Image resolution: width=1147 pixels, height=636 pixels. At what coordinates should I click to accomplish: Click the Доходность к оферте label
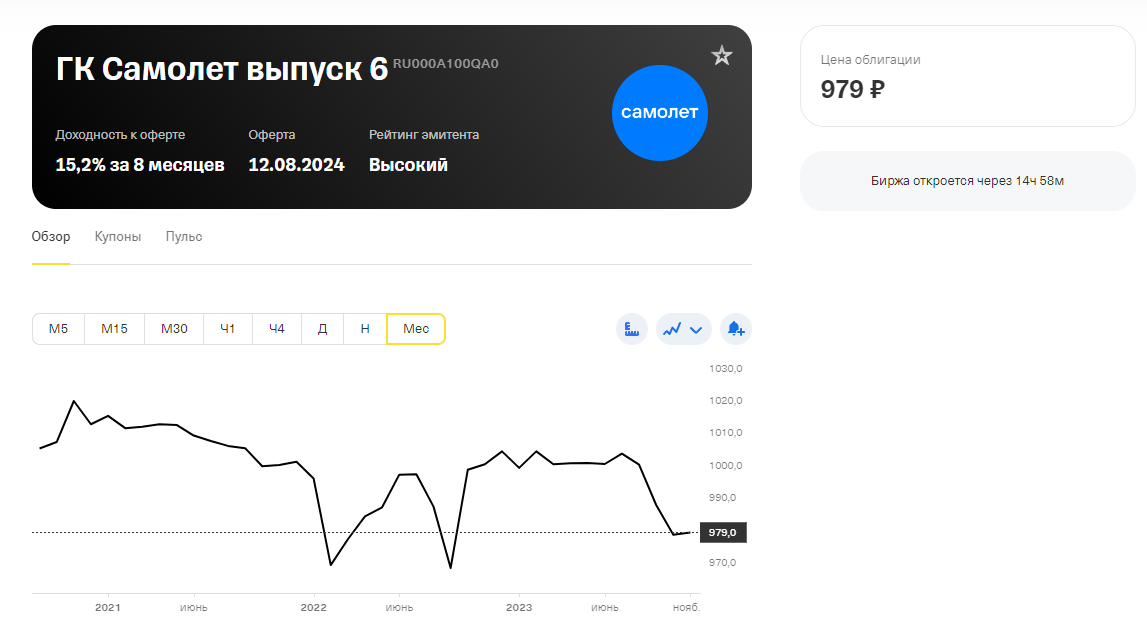120,135
